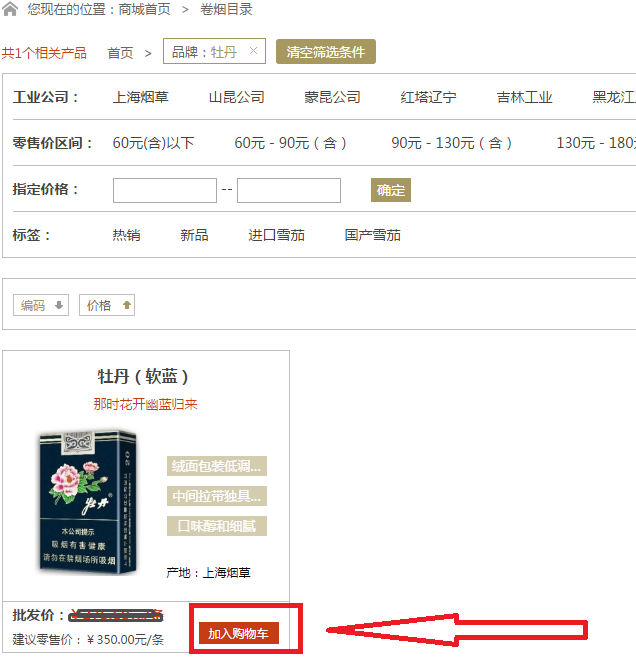Select the 热销 tag
Image resolution: width=636 pixels, height=663 pixels.
pos(126,235)
